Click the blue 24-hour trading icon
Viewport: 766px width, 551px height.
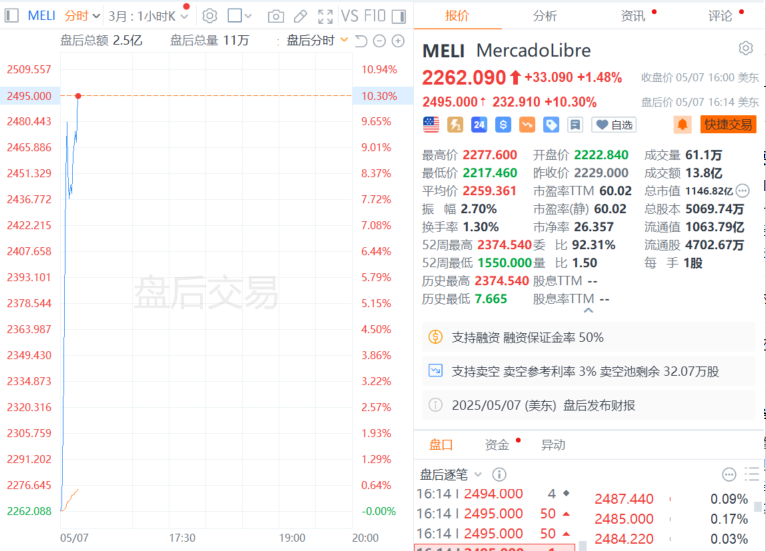tap(479, 125)
